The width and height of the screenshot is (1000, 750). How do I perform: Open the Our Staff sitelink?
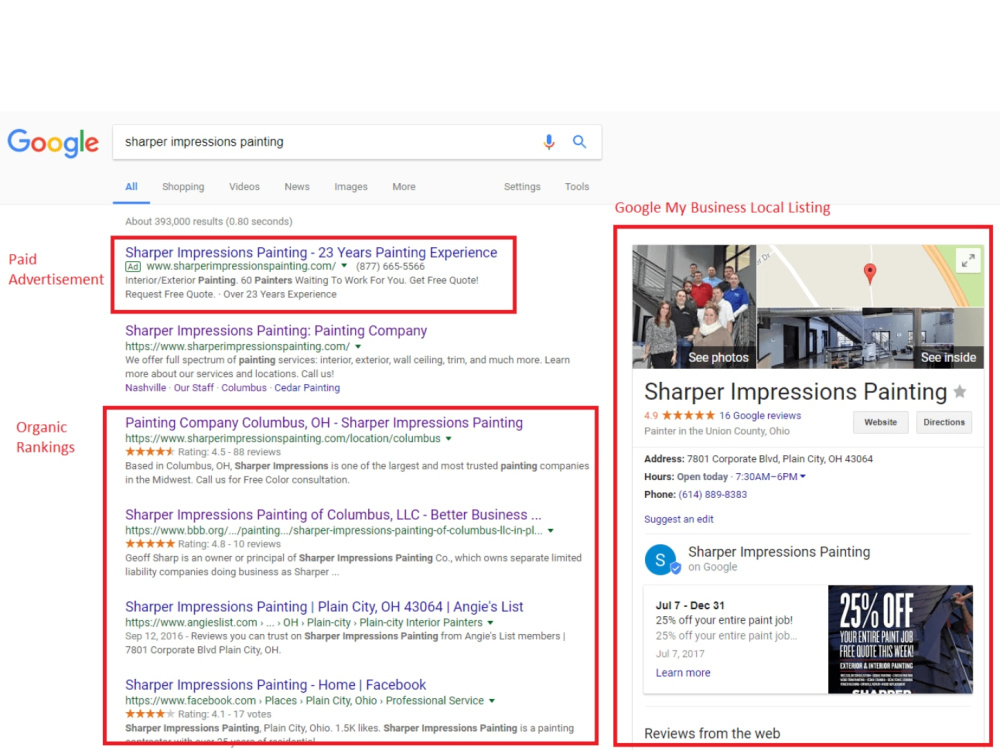[194, 388]
